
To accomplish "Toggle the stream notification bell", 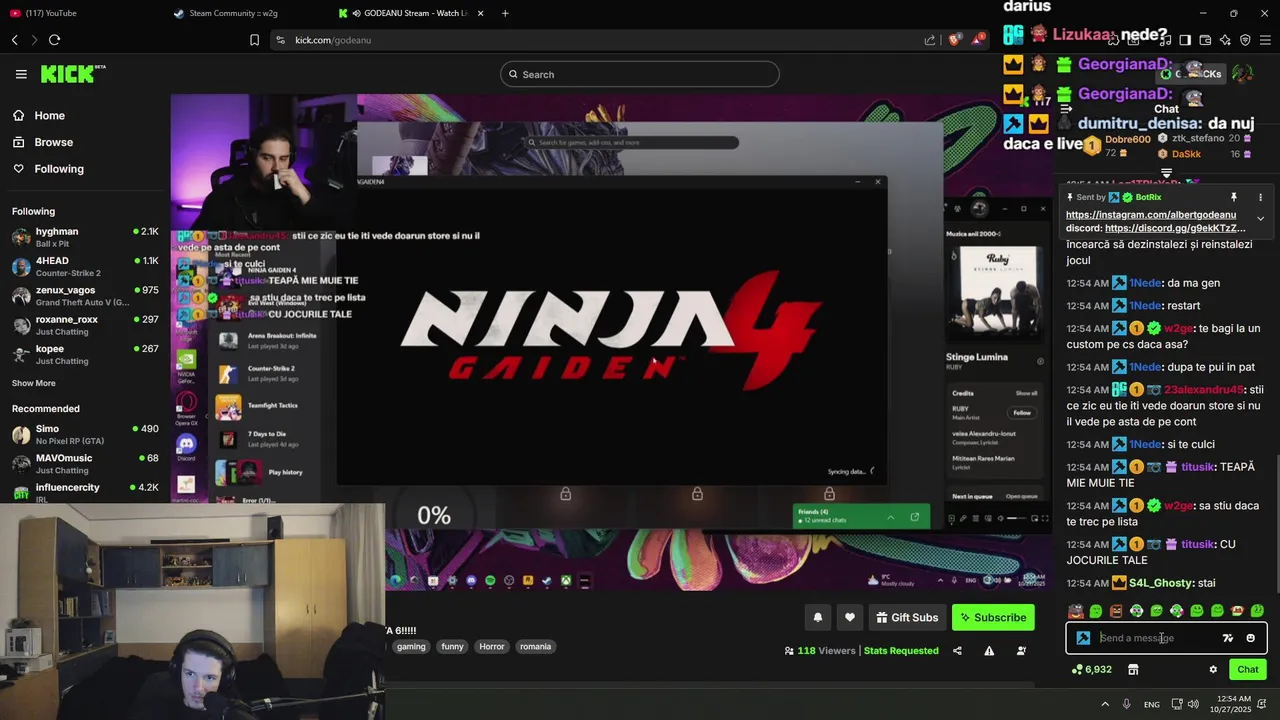I will pos(818,618).
